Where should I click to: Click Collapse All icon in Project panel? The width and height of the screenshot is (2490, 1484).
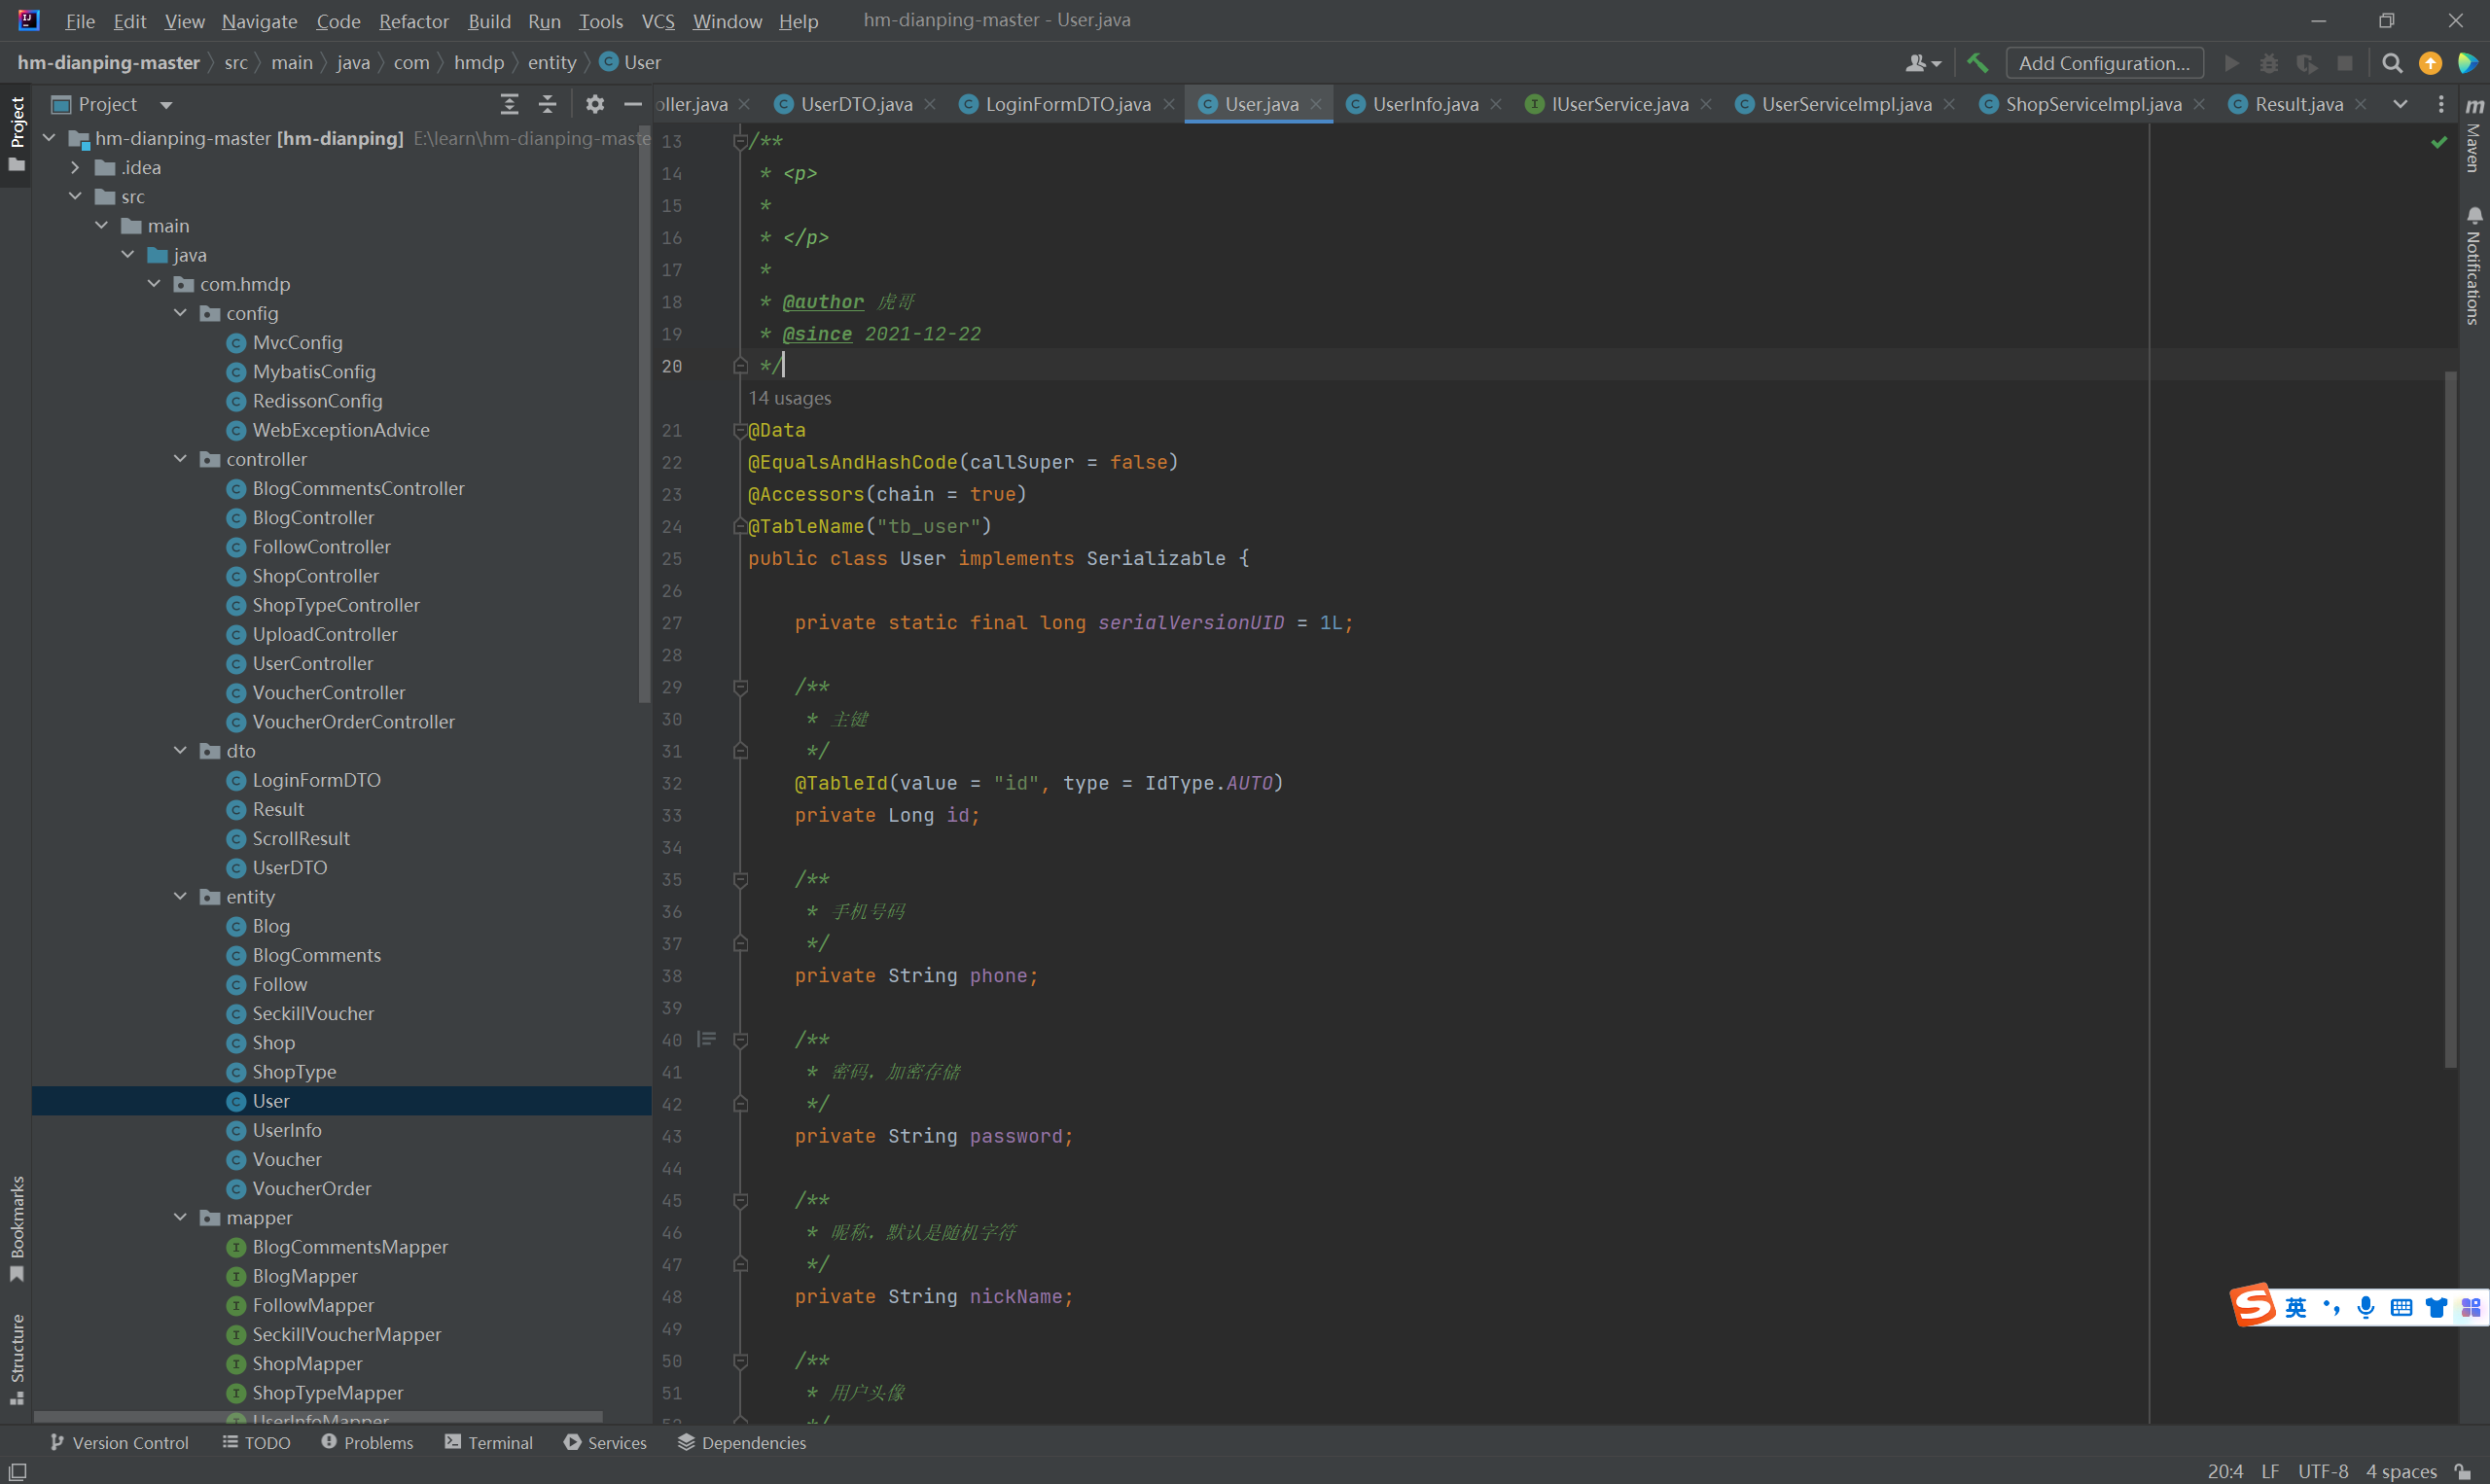(x=547, y=104)
